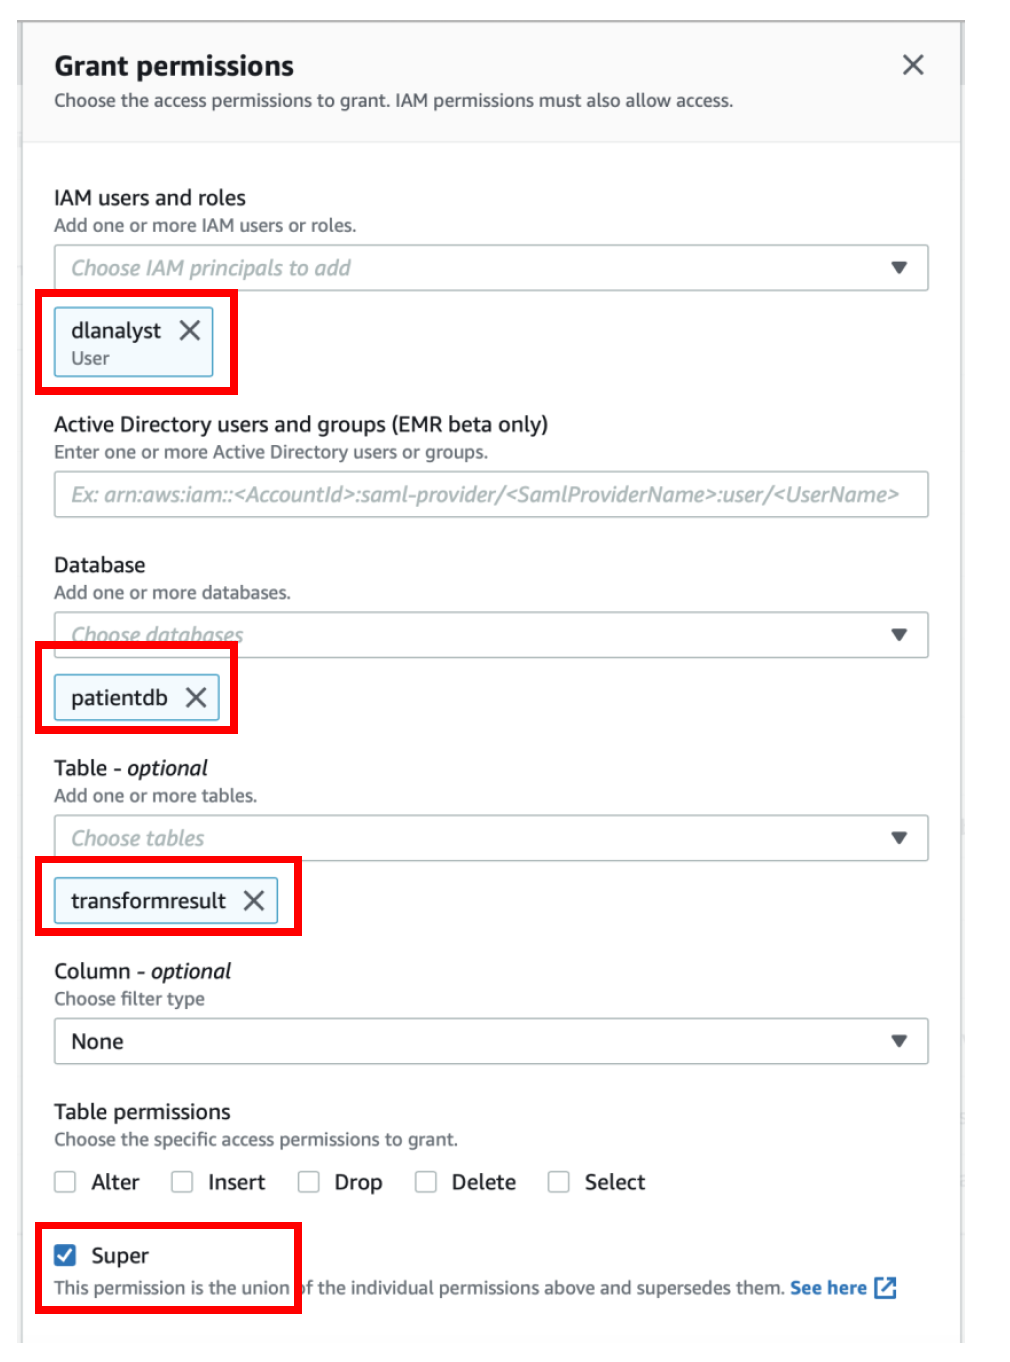Close the Grant permissions dialog

[912, 65]
